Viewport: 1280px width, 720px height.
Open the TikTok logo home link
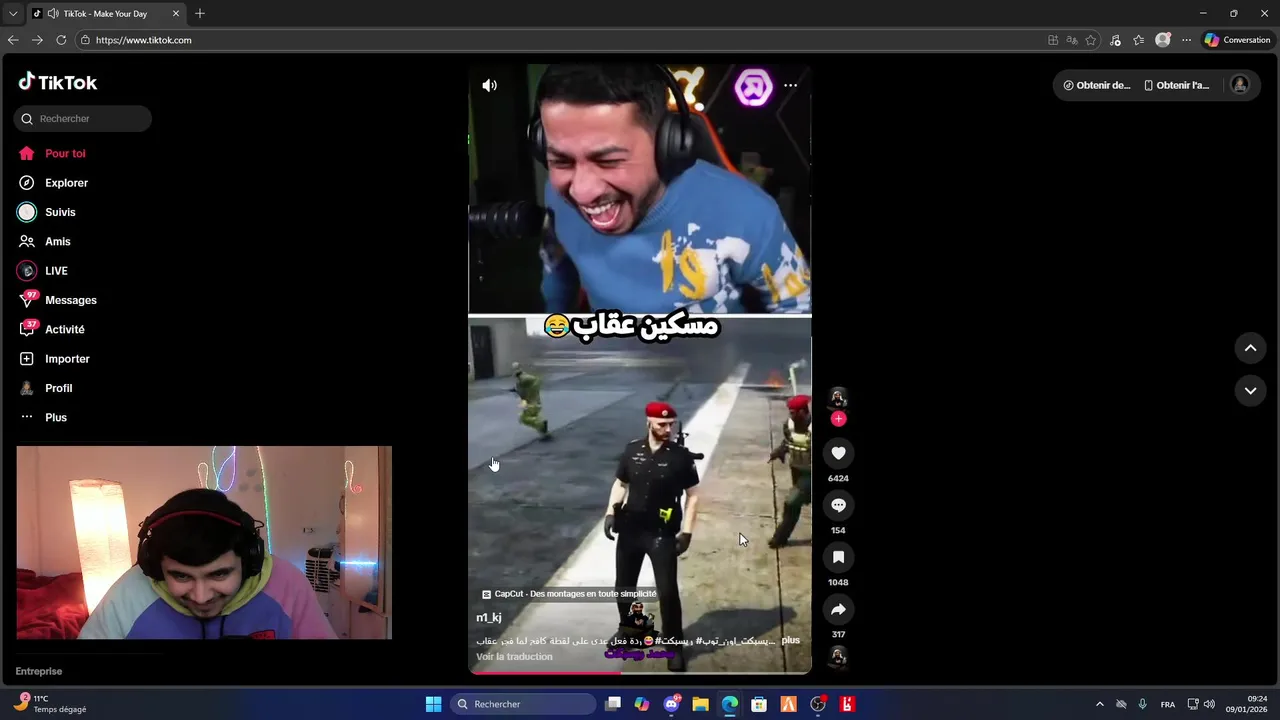[58, 82]
